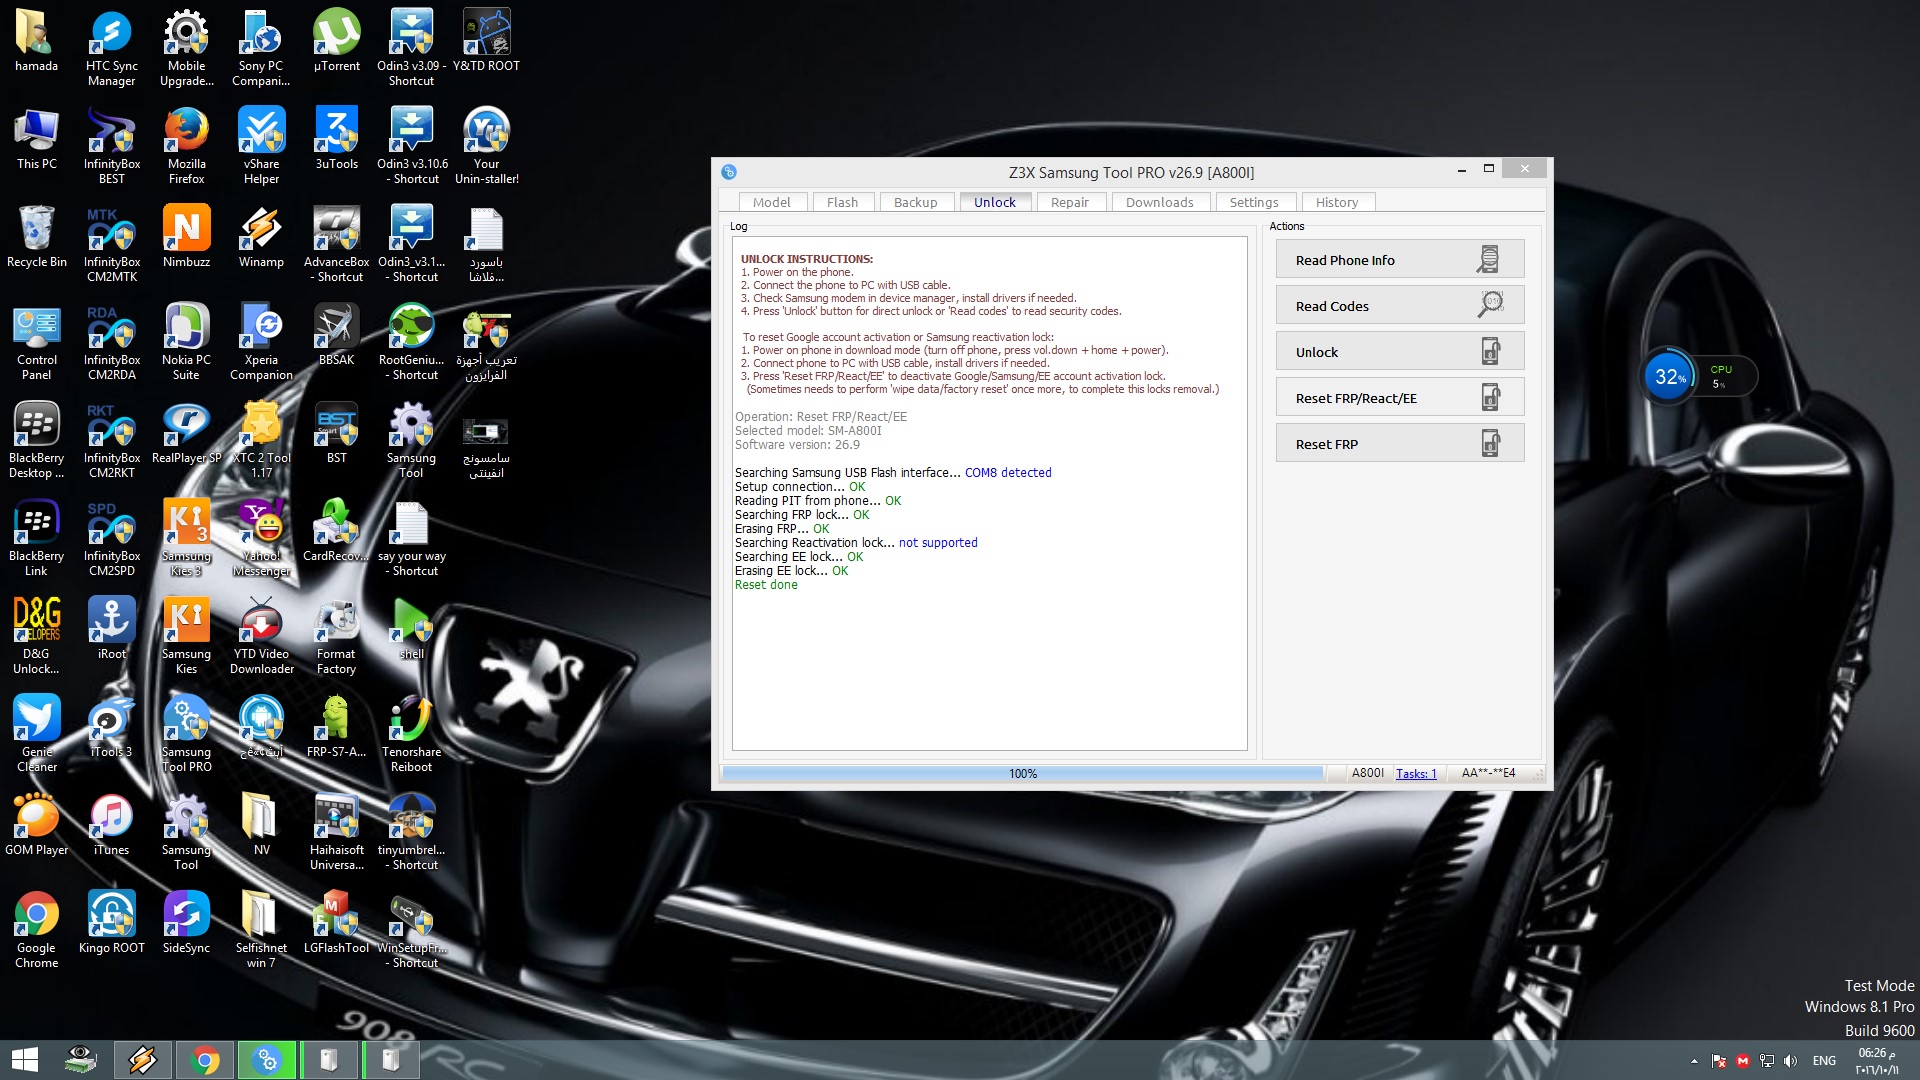Image resolution: width=1920 pixels, height=1080 pixels.
Task: Open the Downloads tab
Action: tap(1159, 202)
